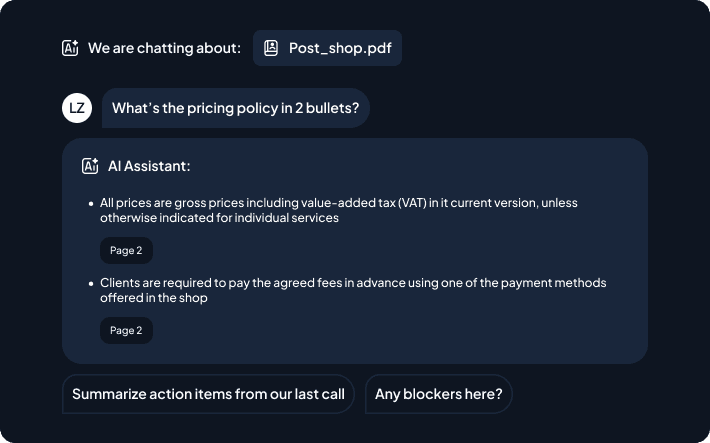Click the "AI Assistant:" heading text

[x=149, y=166]
